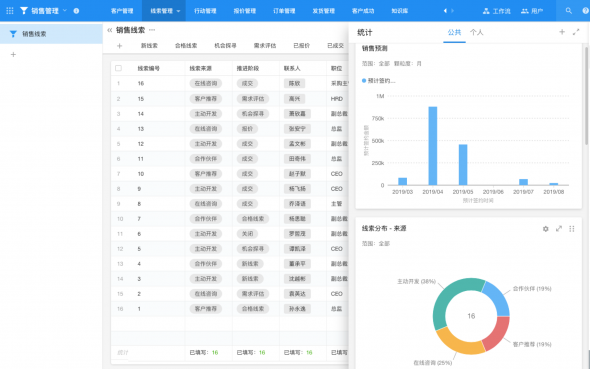Open the more options beside 销售线索 title

152,30
